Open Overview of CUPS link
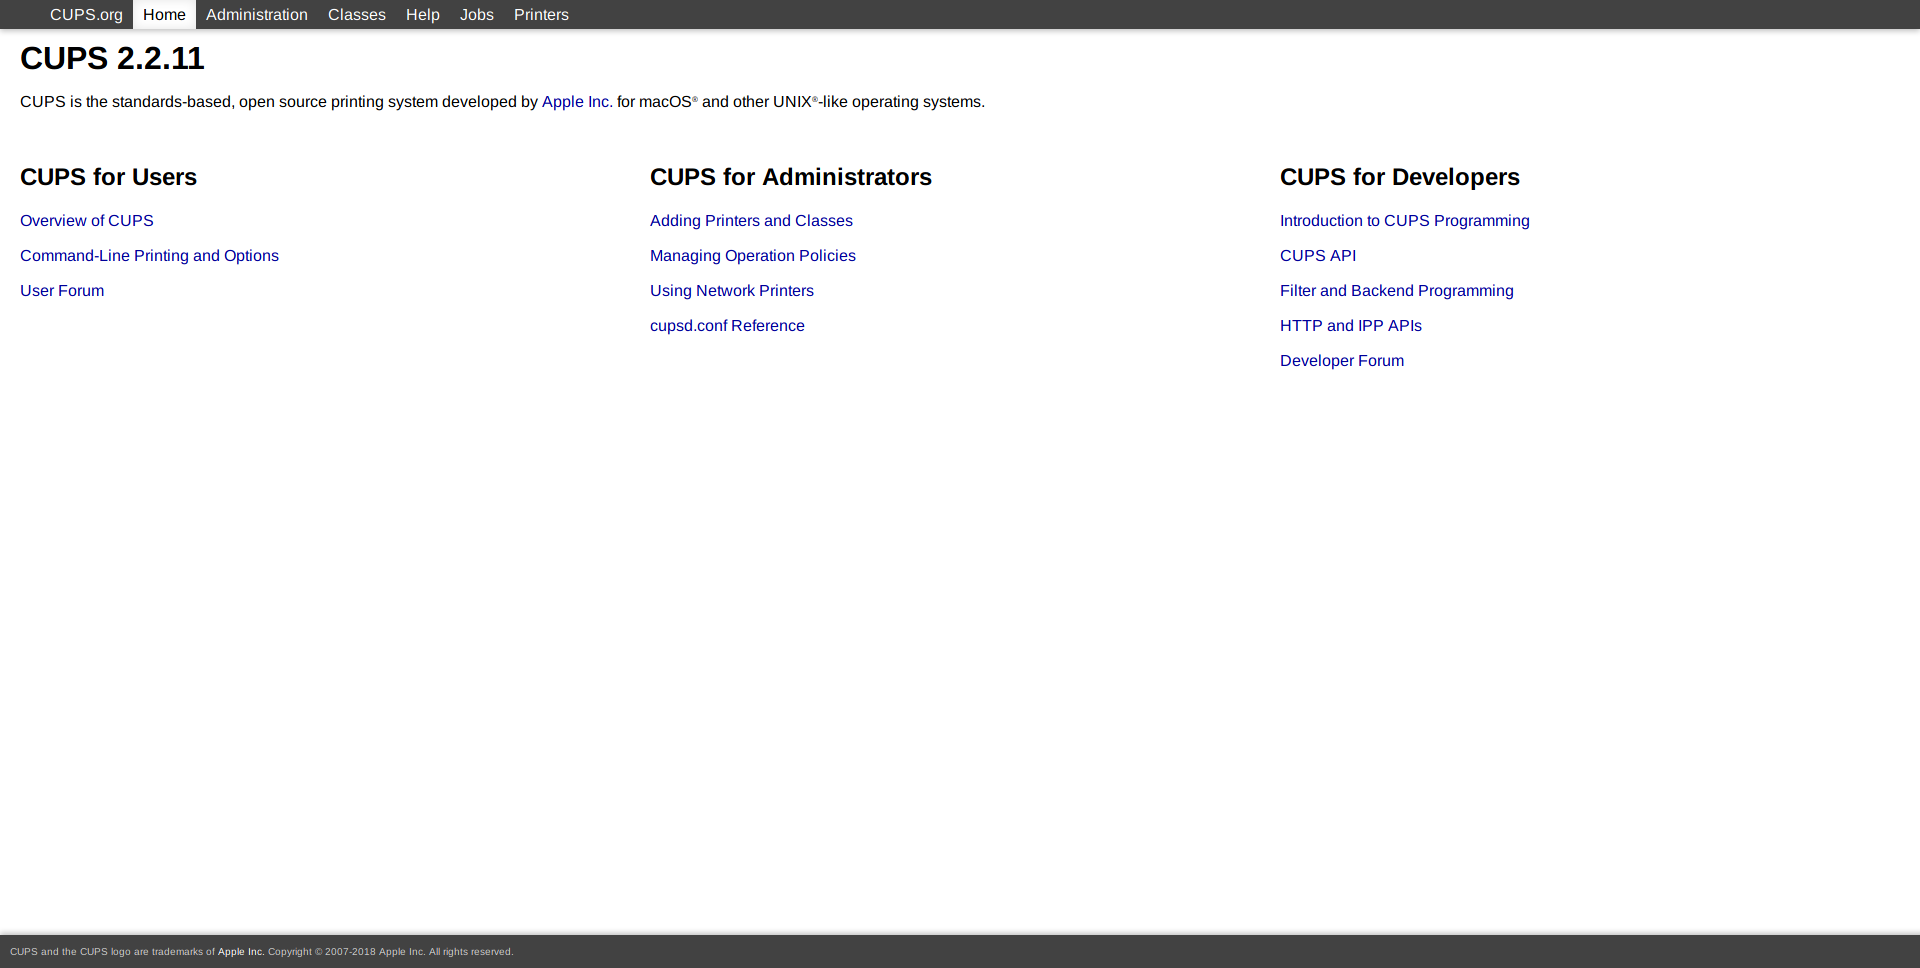Image resolution: width=1920 pixels, height=968 pixels. pos(87,221)
